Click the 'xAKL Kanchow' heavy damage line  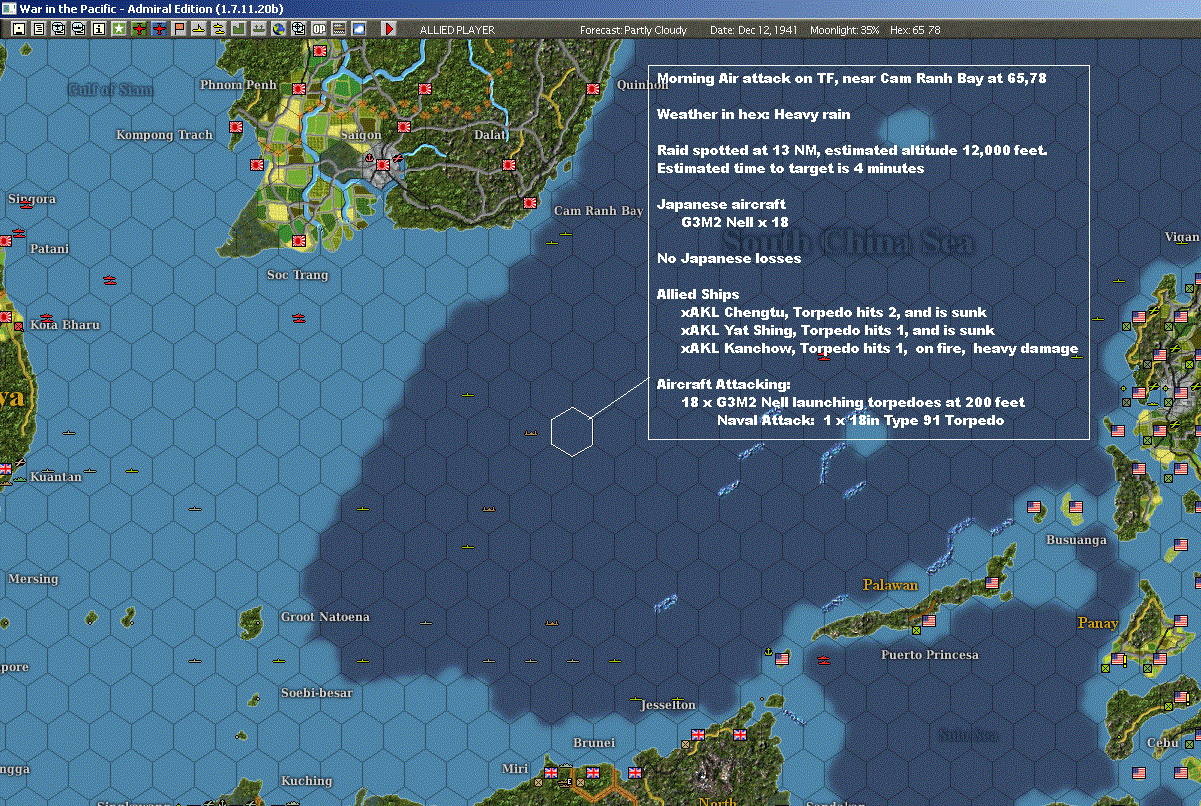pyautogui.click(x=879, y=348)
